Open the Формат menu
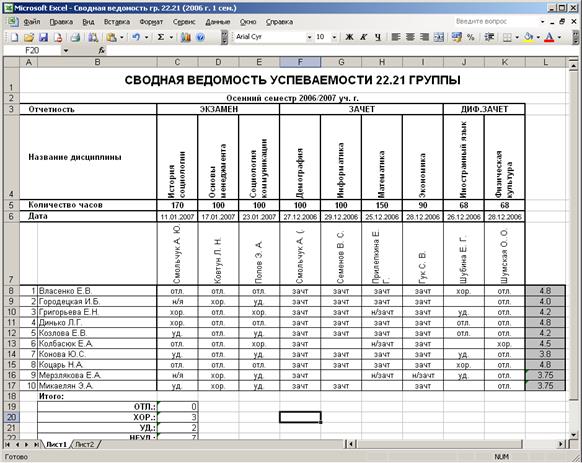This screenshot has width=582, height=463. coord(151,22)
